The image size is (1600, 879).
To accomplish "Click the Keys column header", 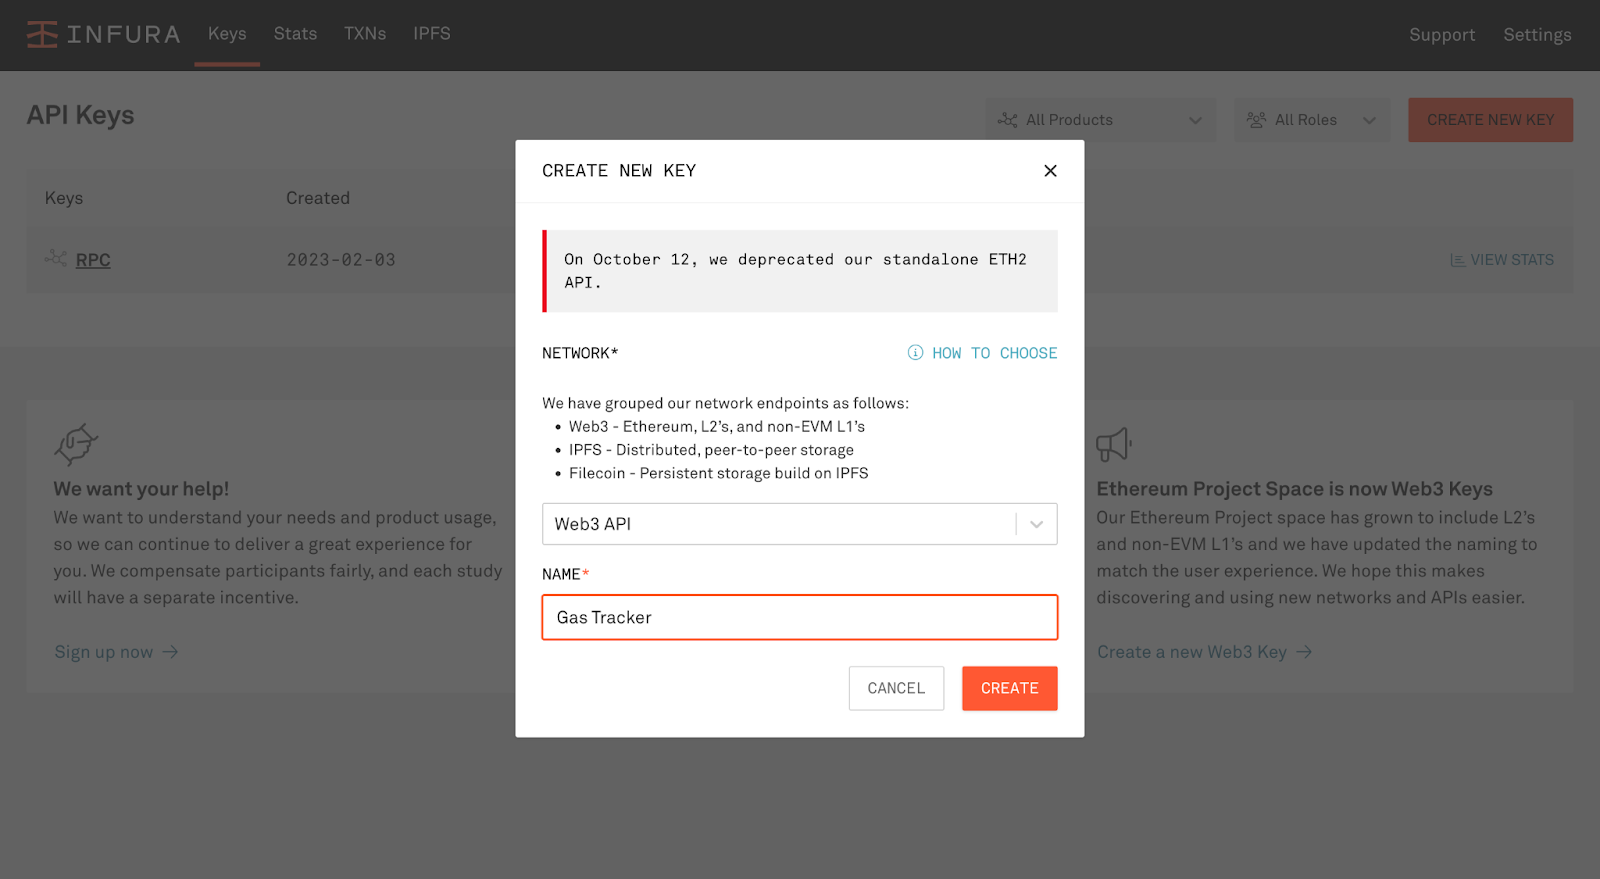I will pos(64,198).
